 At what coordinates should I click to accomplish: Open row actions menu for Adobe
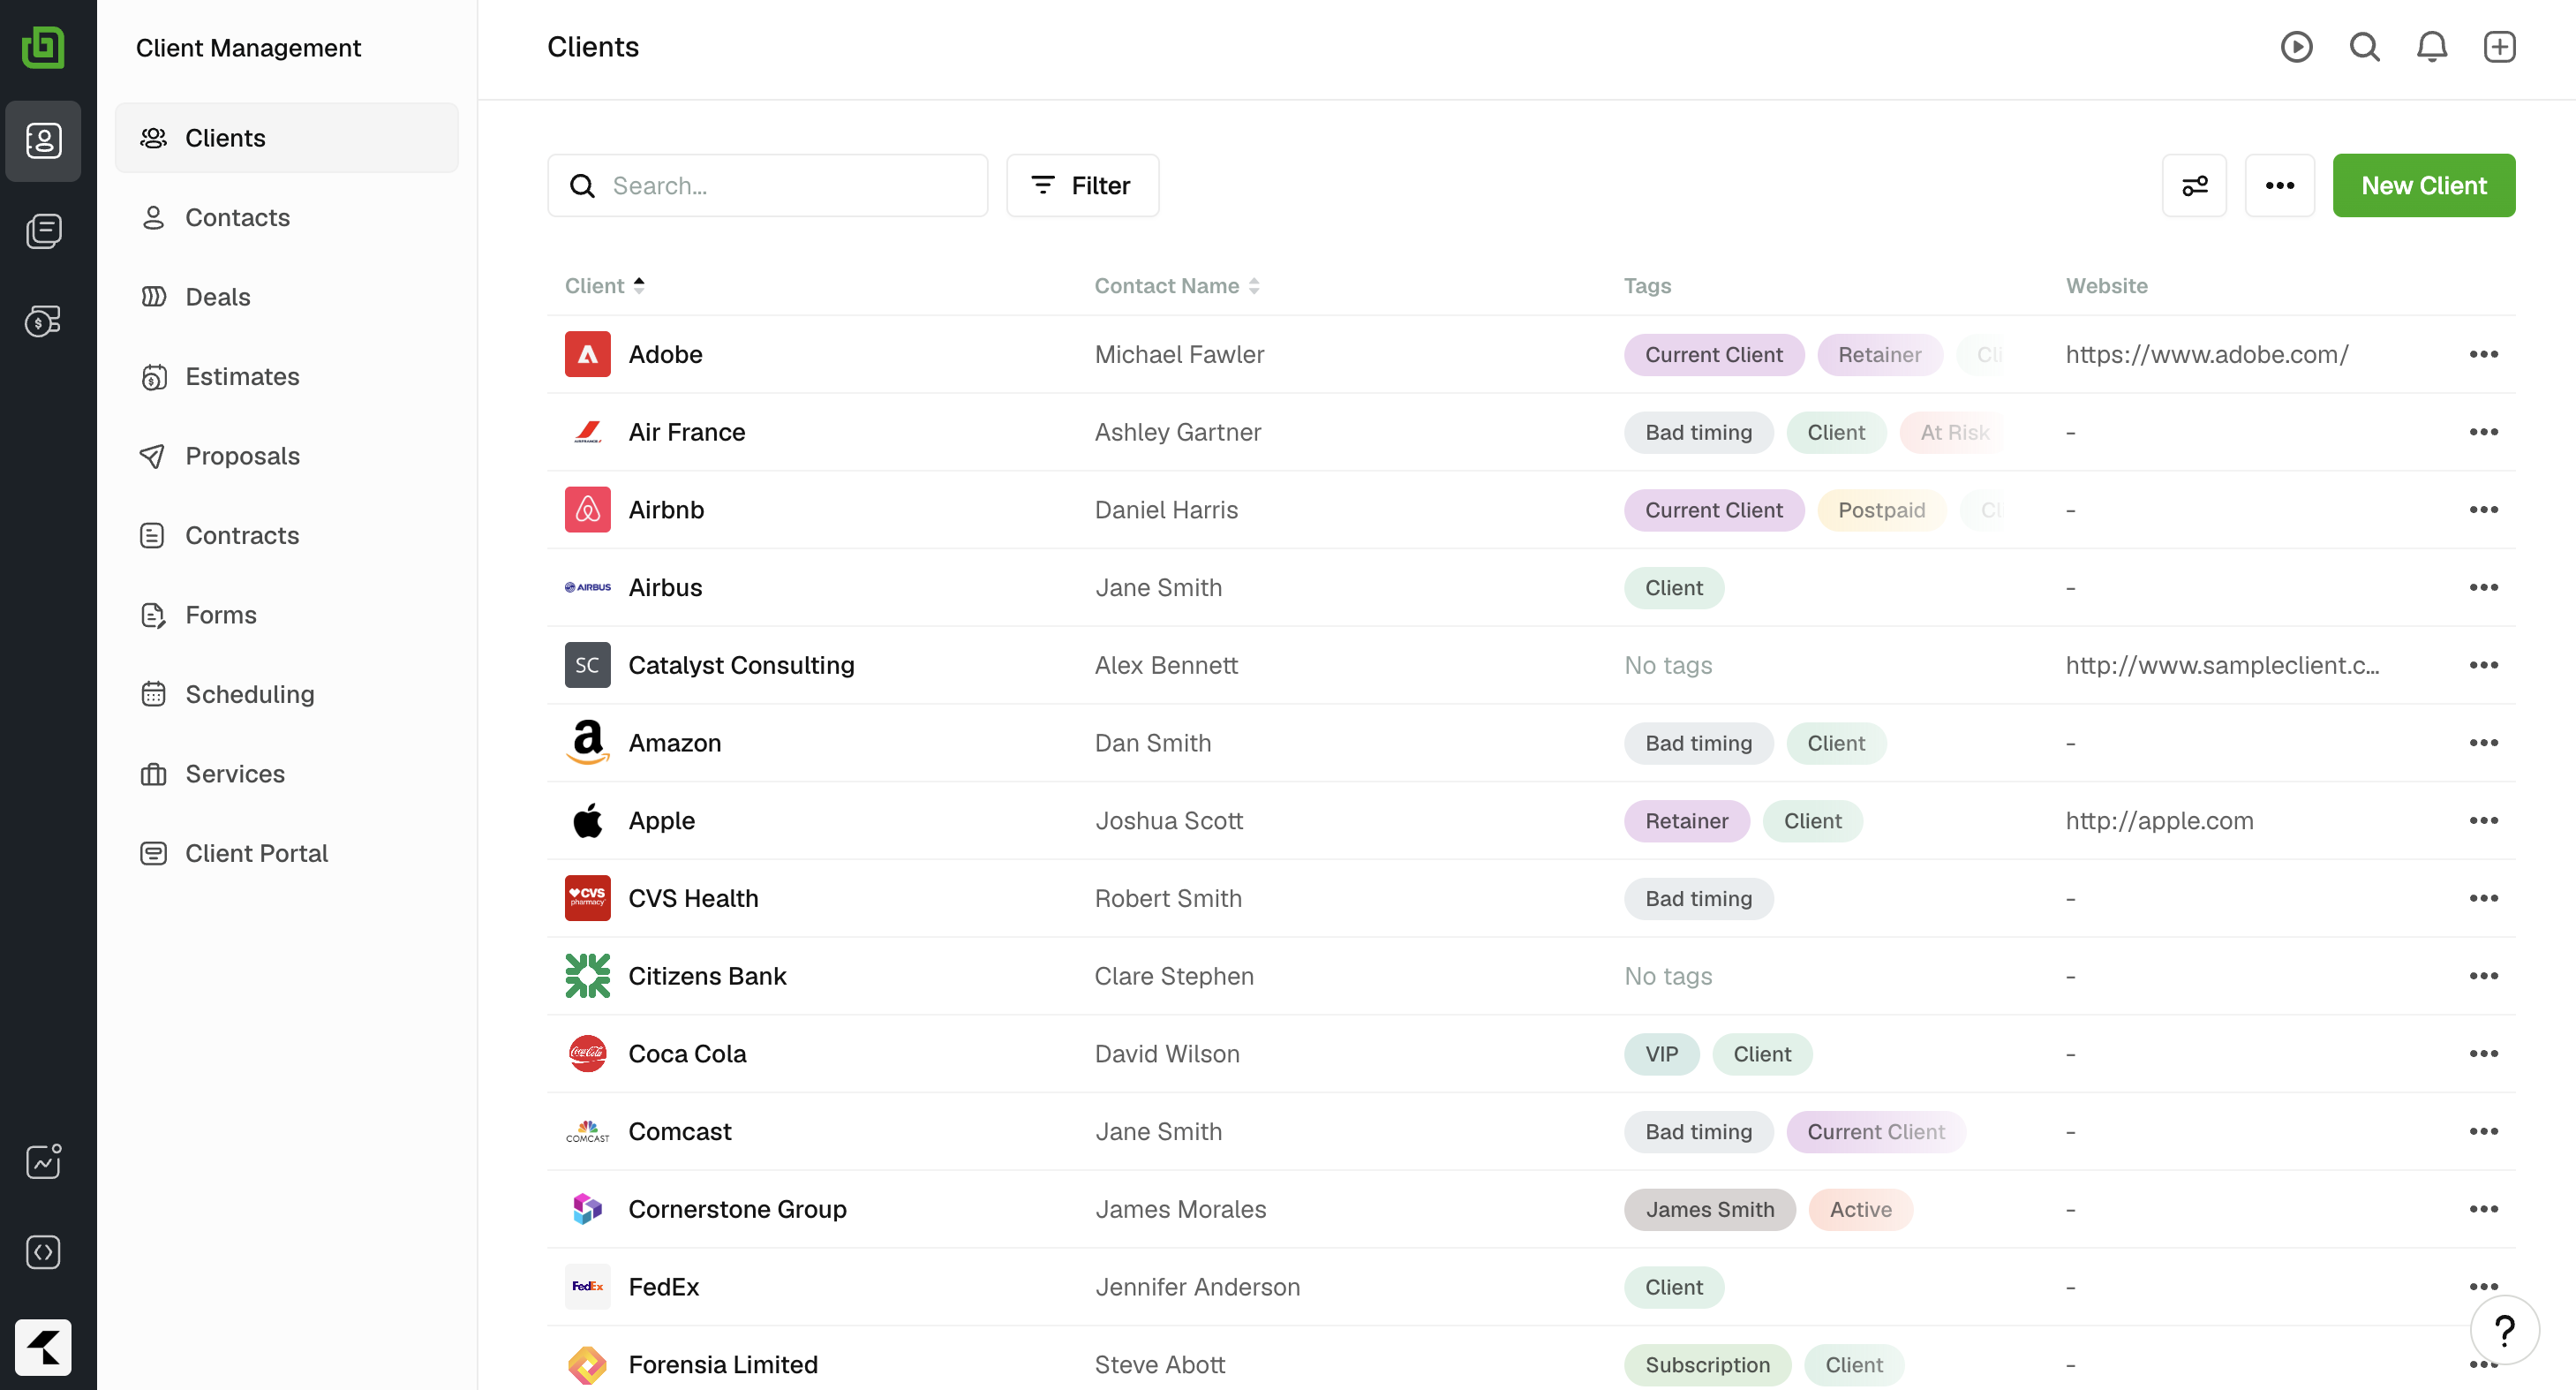pyautogui.click(x=2483, y=355)
